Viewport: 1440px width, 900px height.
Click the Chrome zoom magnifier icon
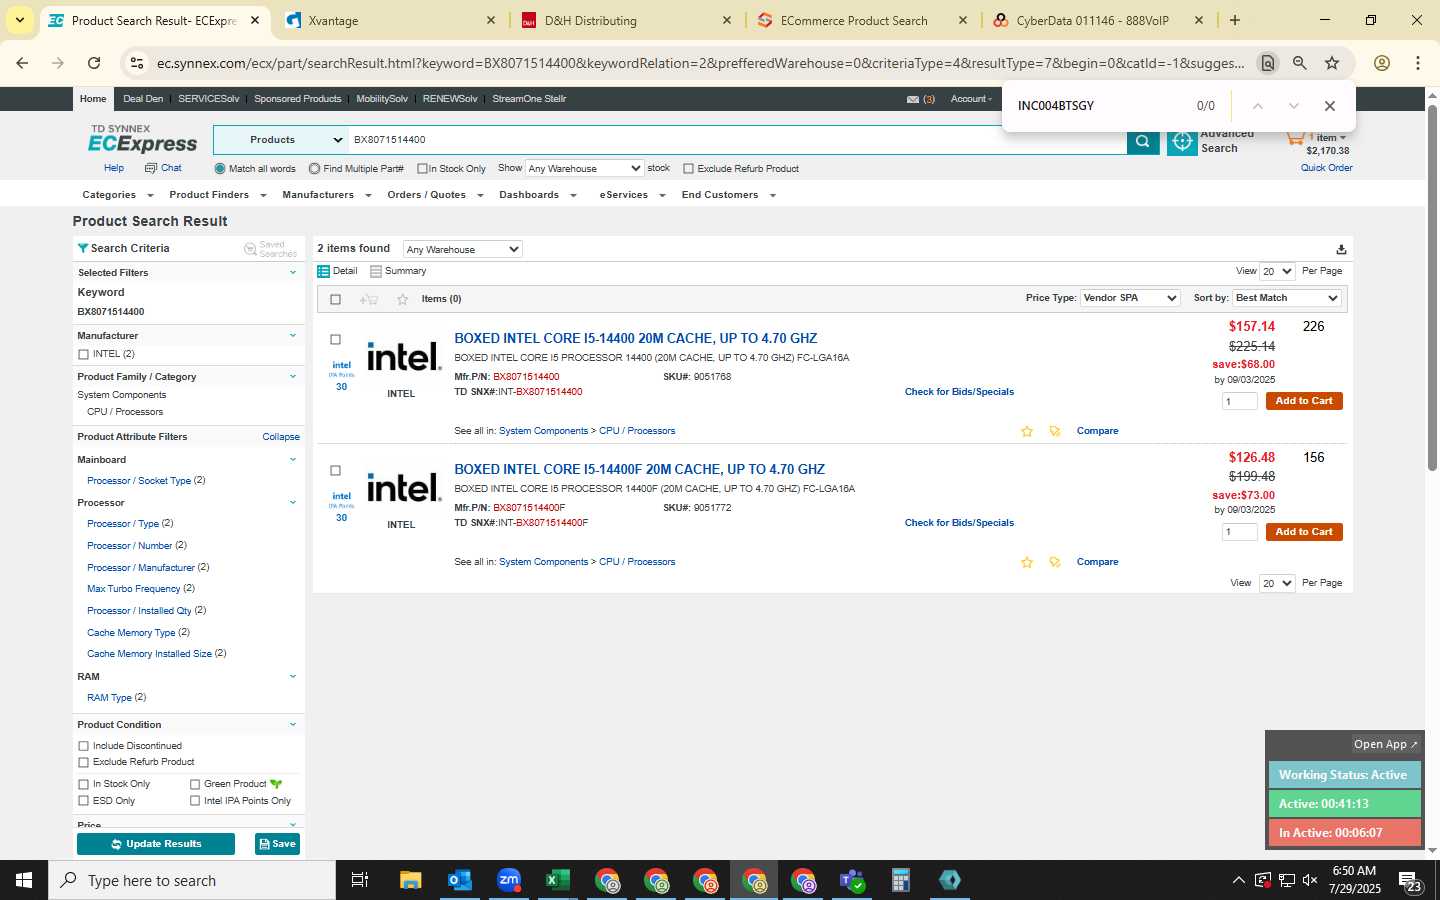[1299, 63]
